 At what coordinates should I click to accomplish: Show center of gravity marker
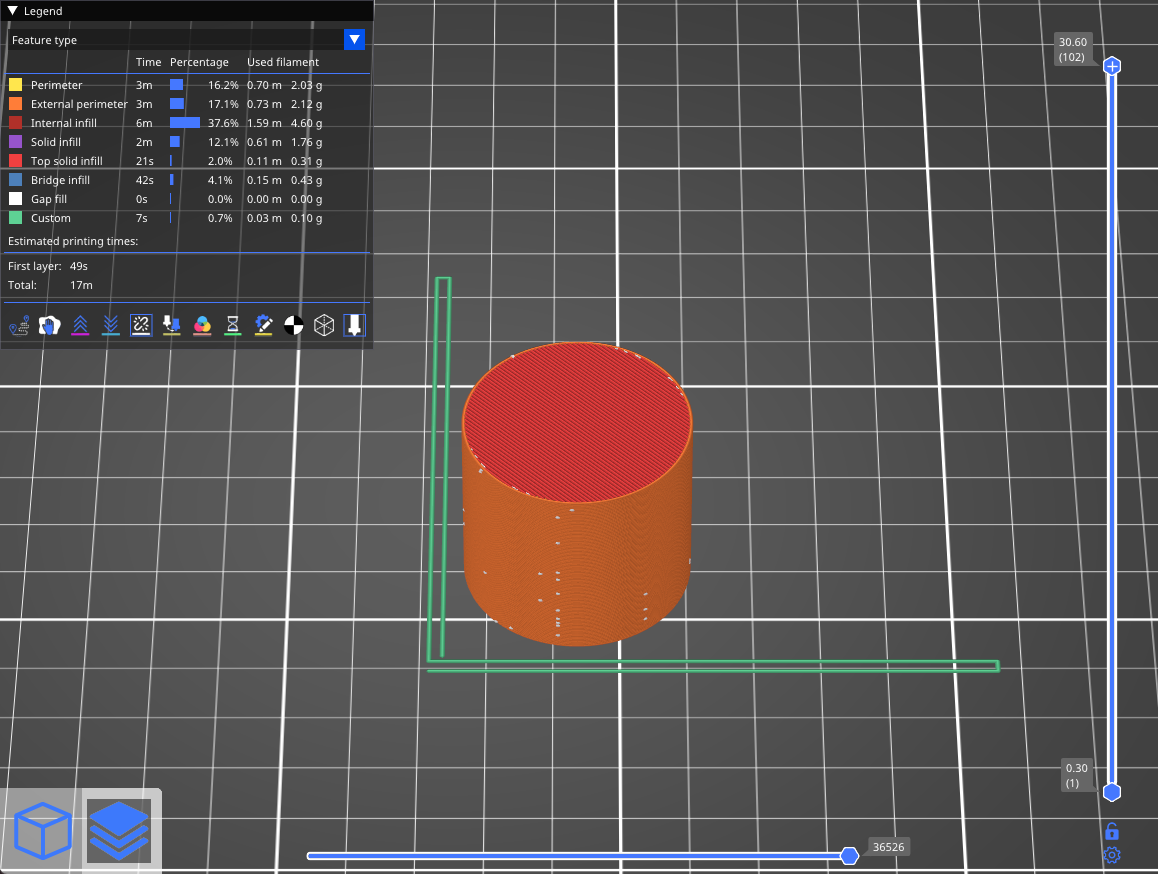click(x=293, y=325)
